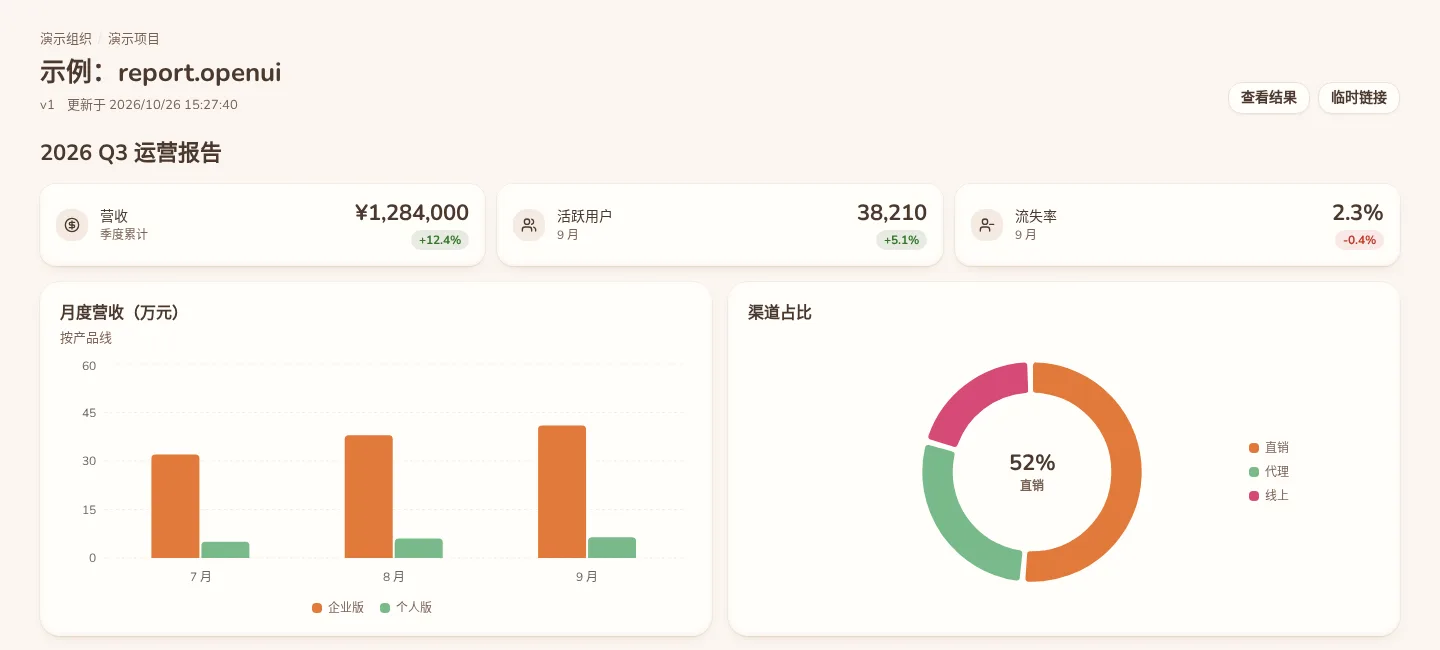Click the orange 企业版 bar for 9月

(x=562, y=492)
